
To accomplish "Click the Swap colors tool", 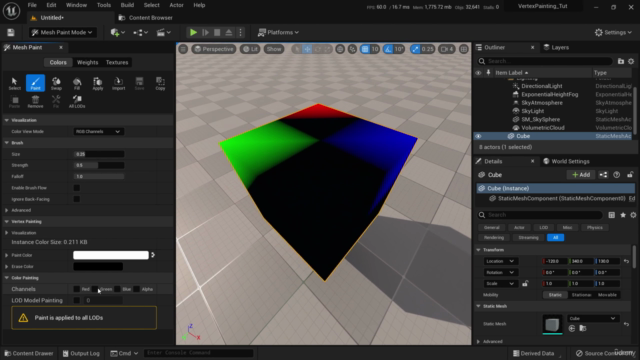I will click(x=56, y=83).
